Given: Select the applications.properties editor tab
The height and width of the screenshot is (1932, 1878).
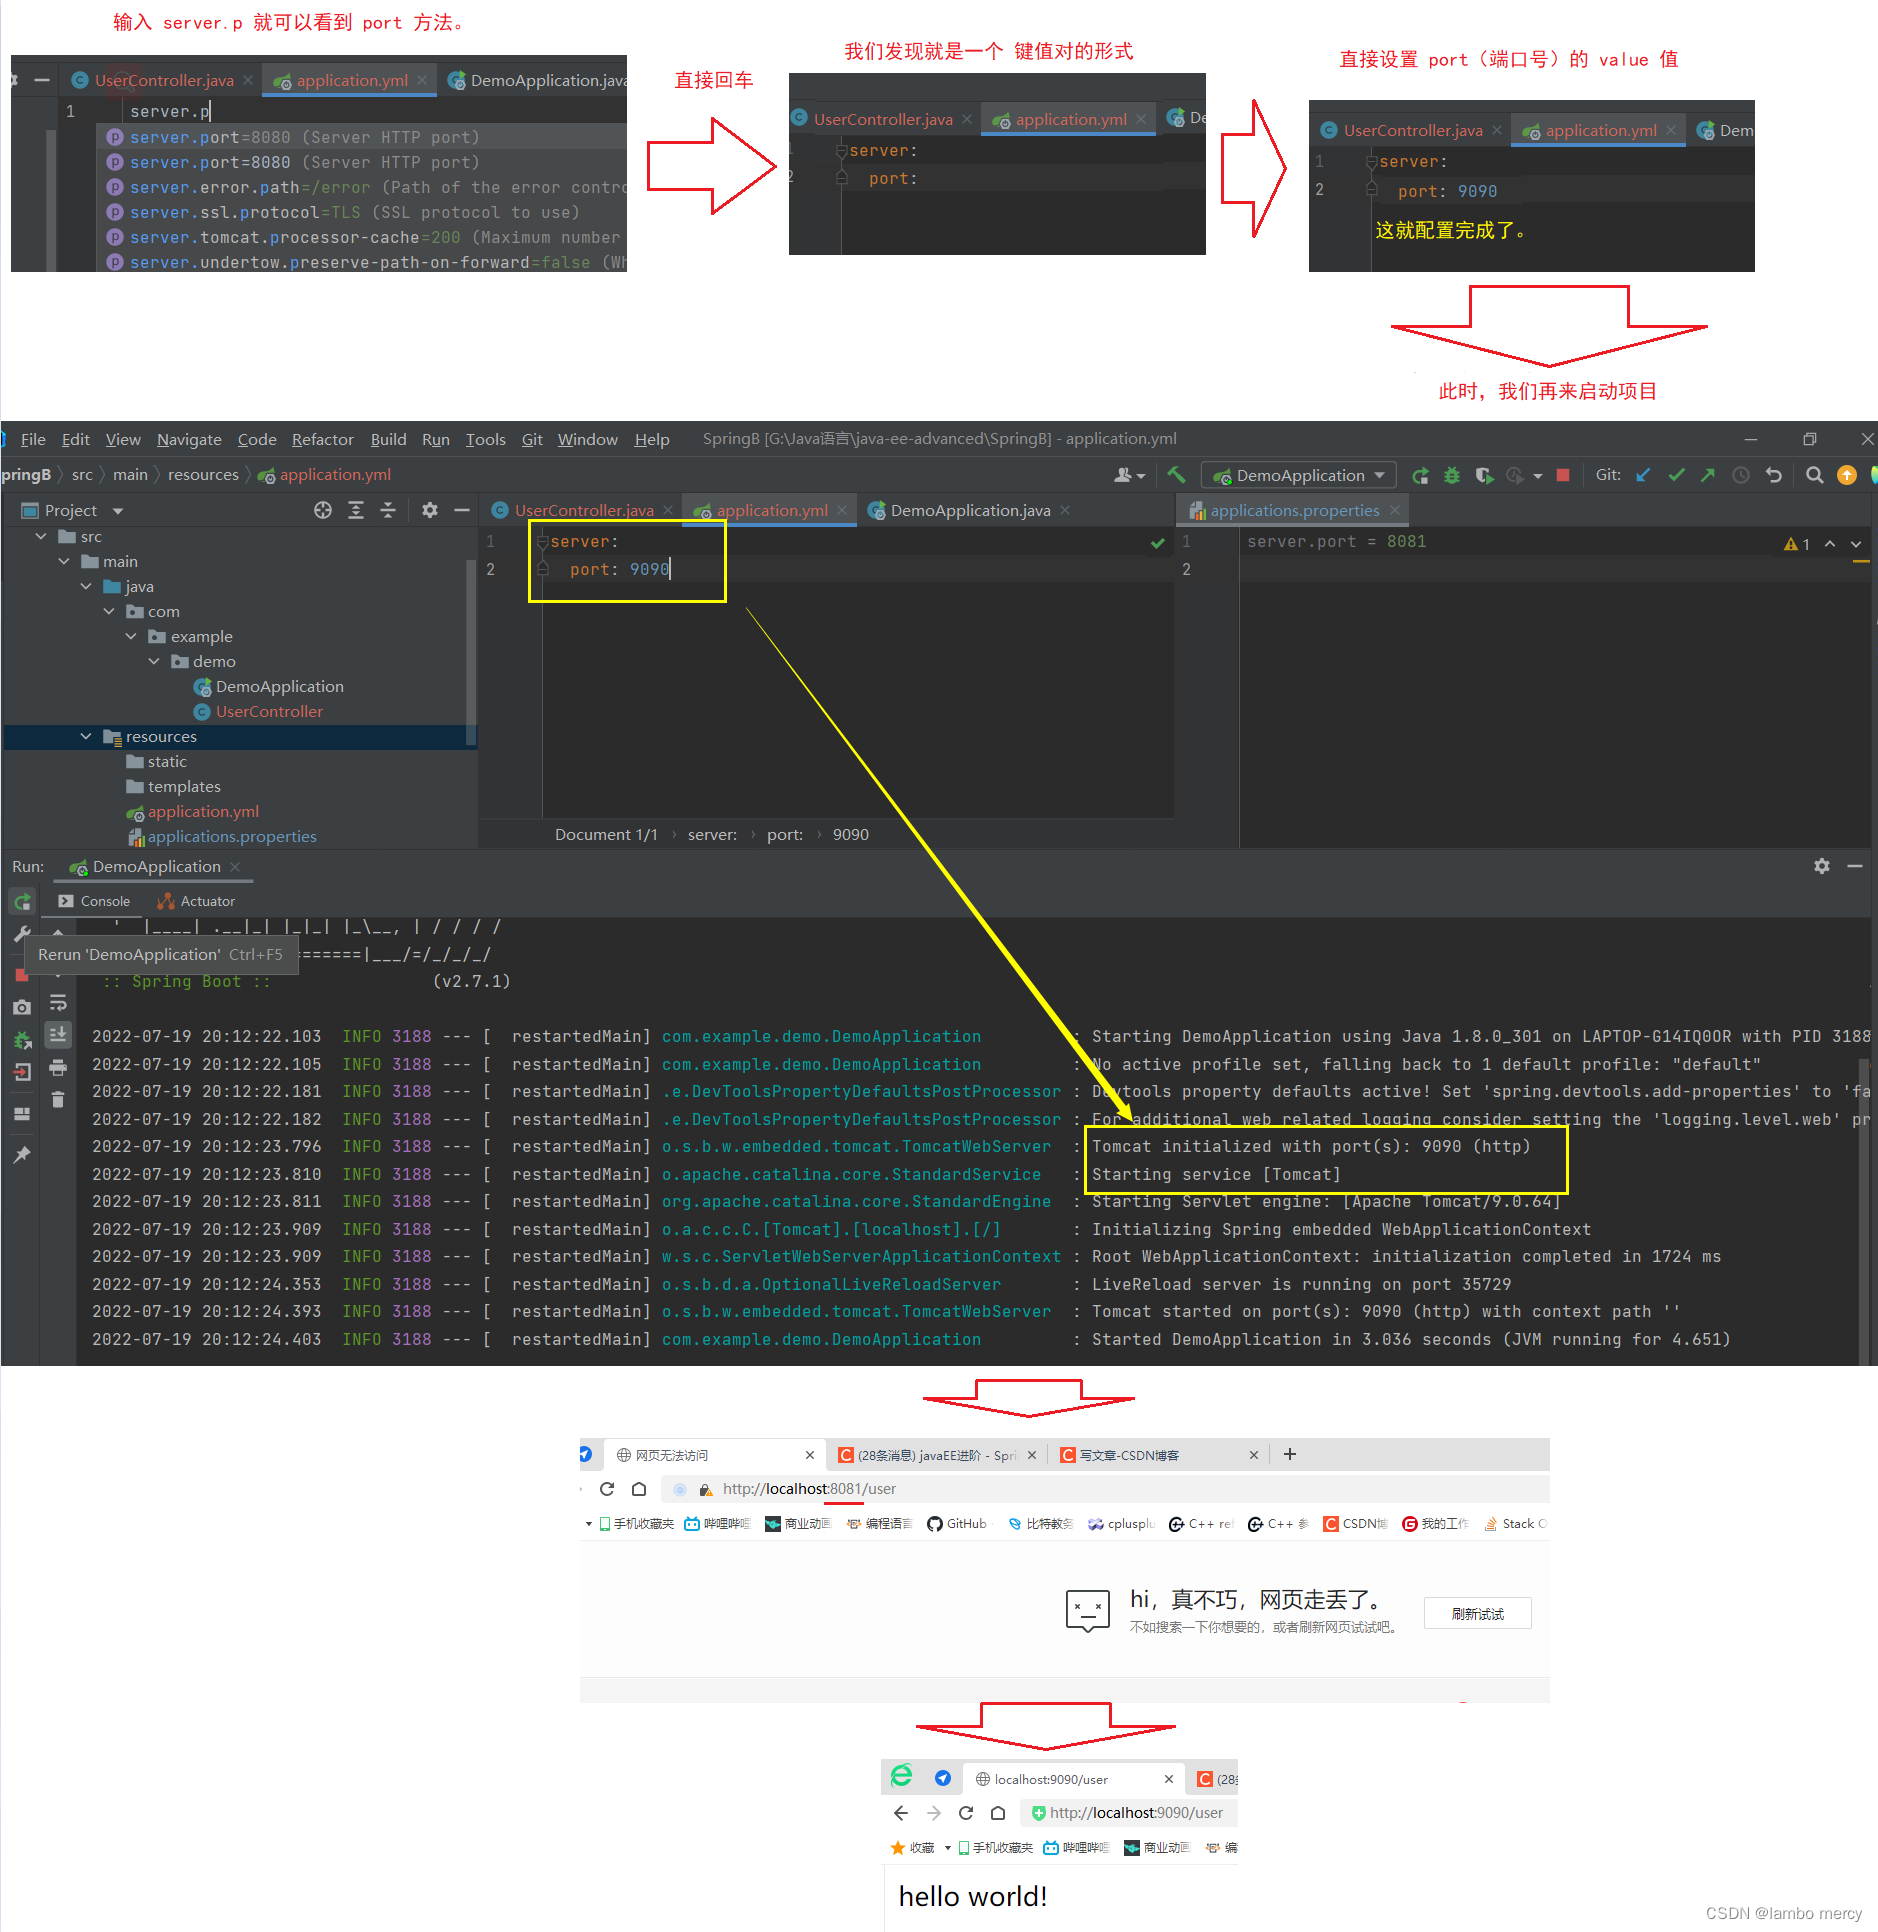Looking at the screenshot, I should pos(1294,511).
